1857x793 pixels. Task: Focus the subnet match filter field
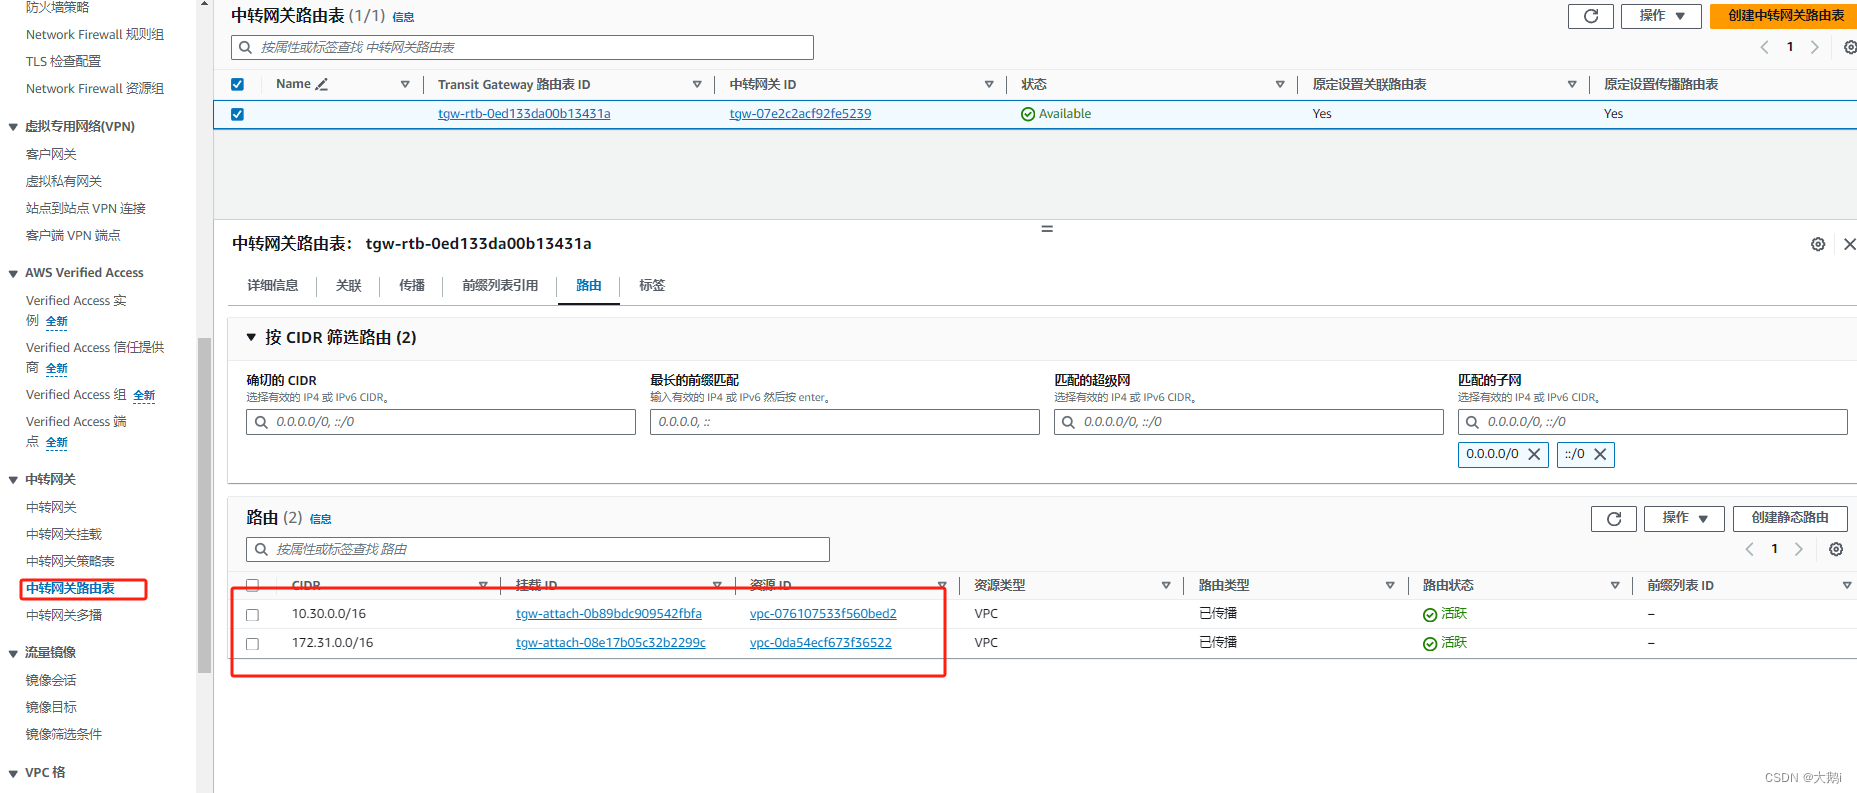(1653, 422)
